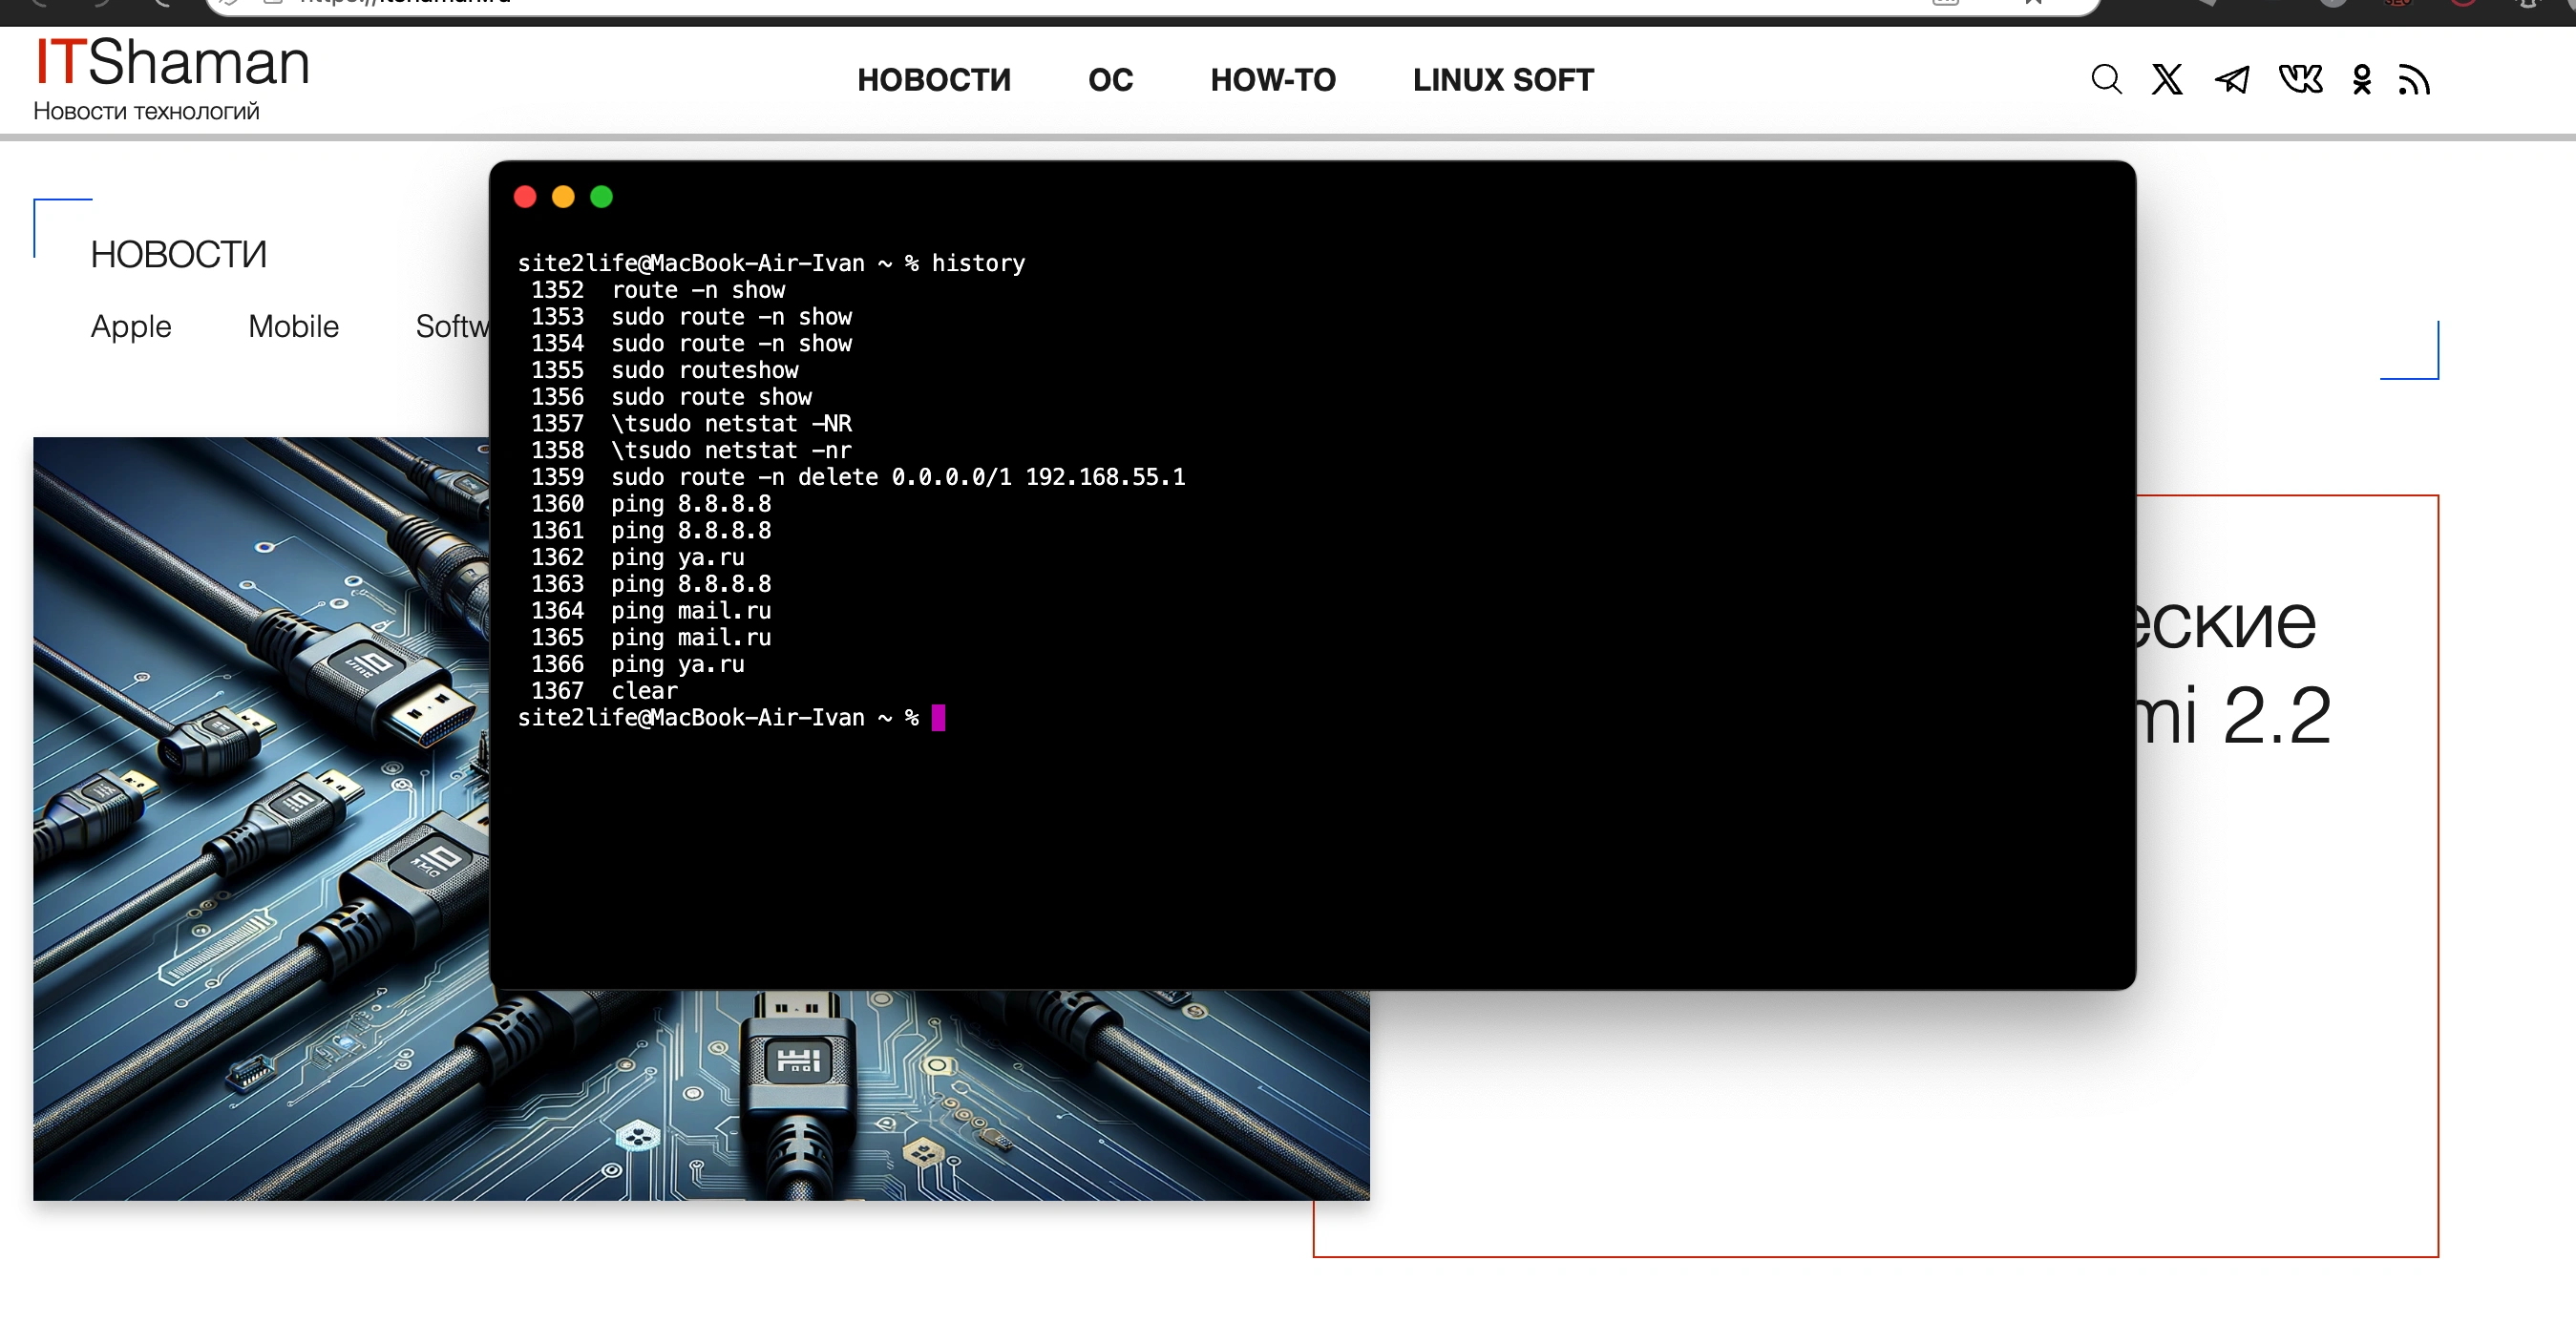Click history line 1358 'netstat -nr'

[x=691, y=451]
